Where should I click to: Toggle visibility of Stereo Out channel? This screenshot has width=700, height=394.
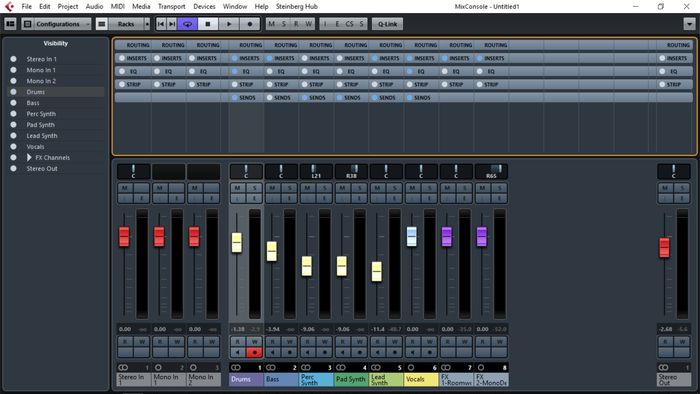pos(13,169)
